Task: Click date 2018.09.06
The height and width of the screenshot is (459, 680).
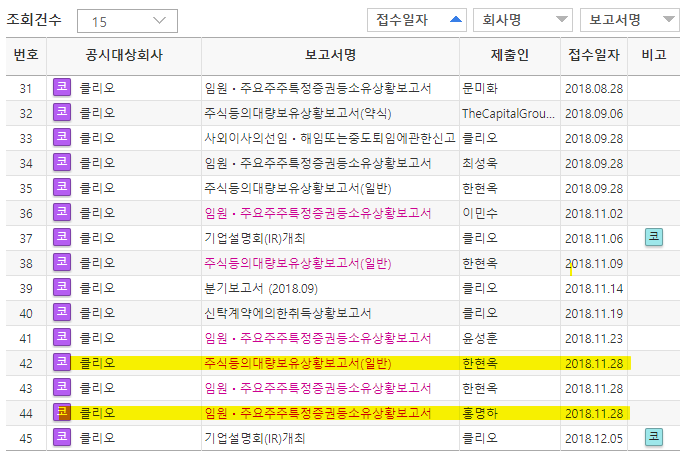Action: coord(594,114)
